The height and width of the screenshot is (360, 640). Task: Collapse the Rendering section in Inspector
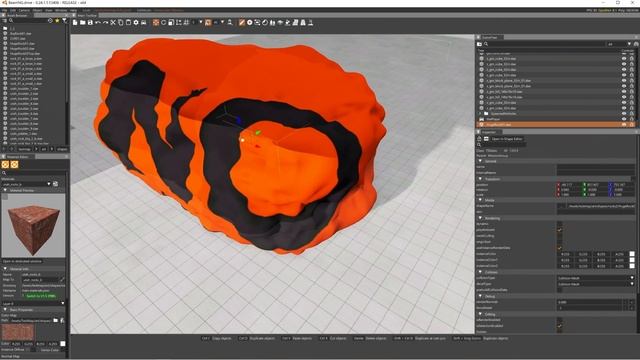tap(480, 218)
